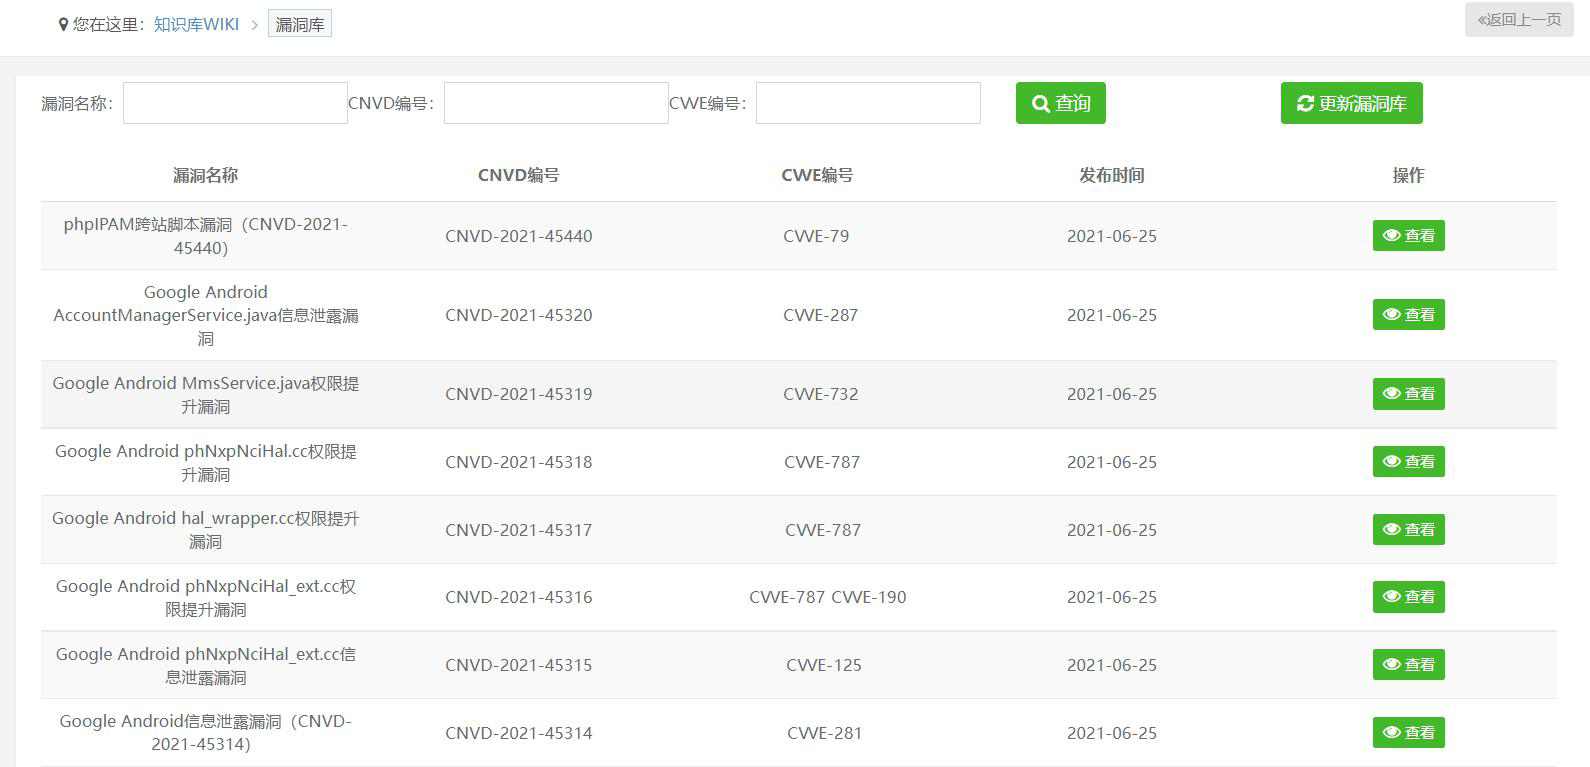The height and width of the screenshot is (767, 1590).
Task: View details for CNVD-2021-45316
Action: click(1408, 597)
